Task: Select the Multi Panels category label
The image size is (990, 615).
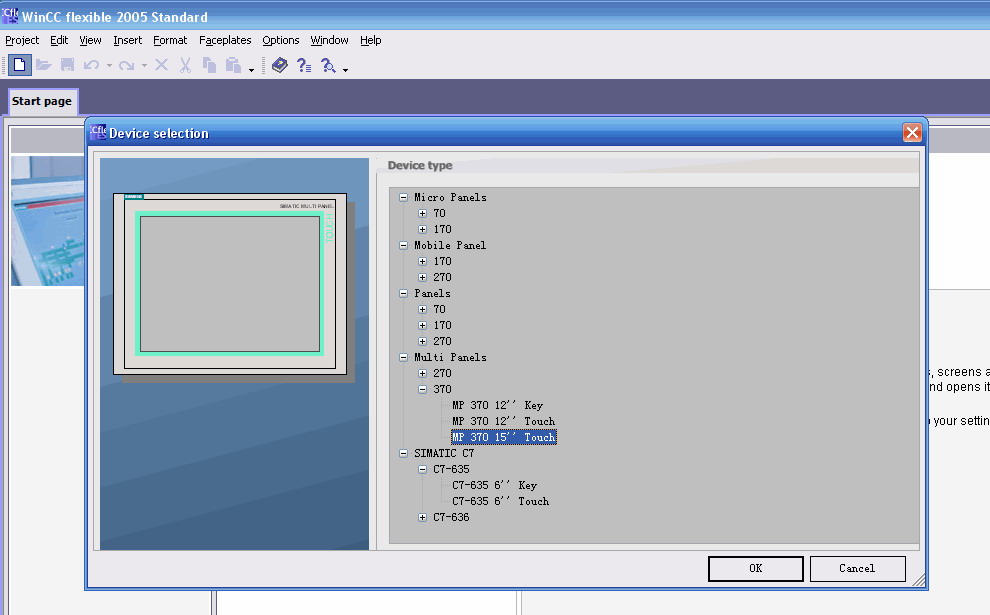Action: click(x=450, y=357)
